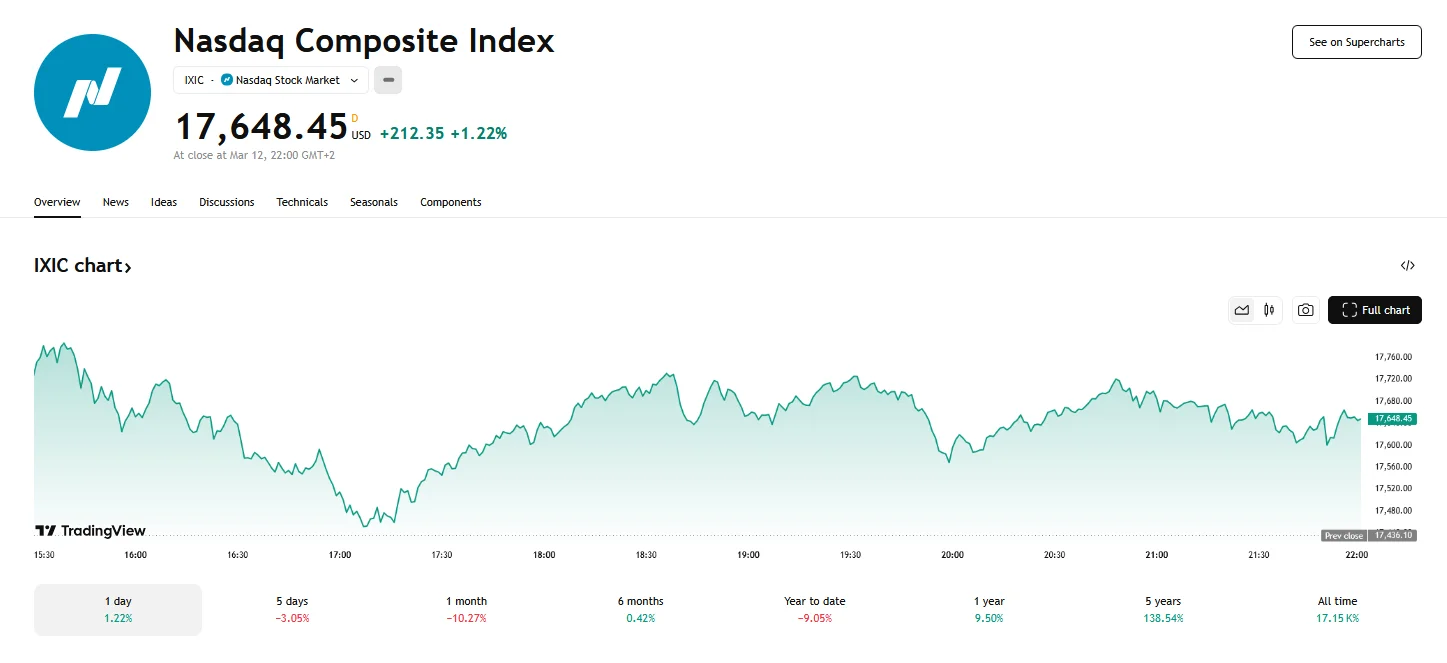Click the Nasdaq Composite circular logo

(x=92, y=92)
